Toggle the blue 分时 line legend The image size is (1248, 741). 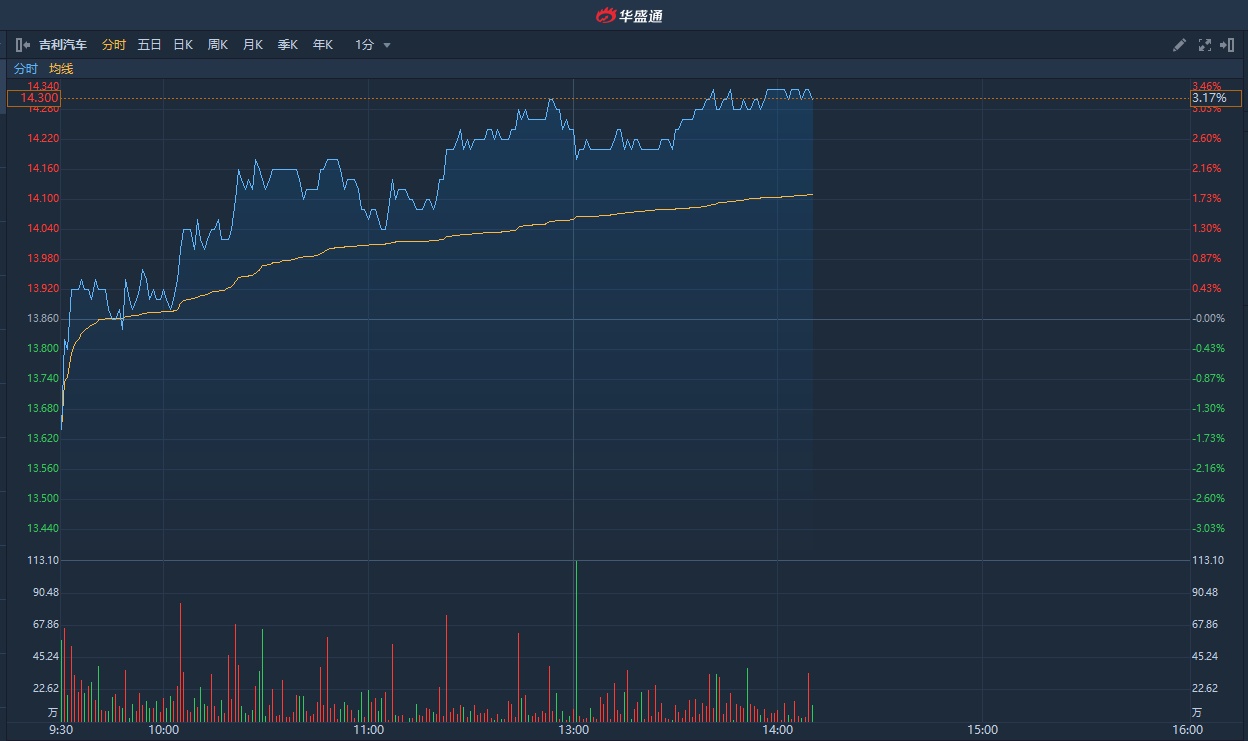point(25,69)
